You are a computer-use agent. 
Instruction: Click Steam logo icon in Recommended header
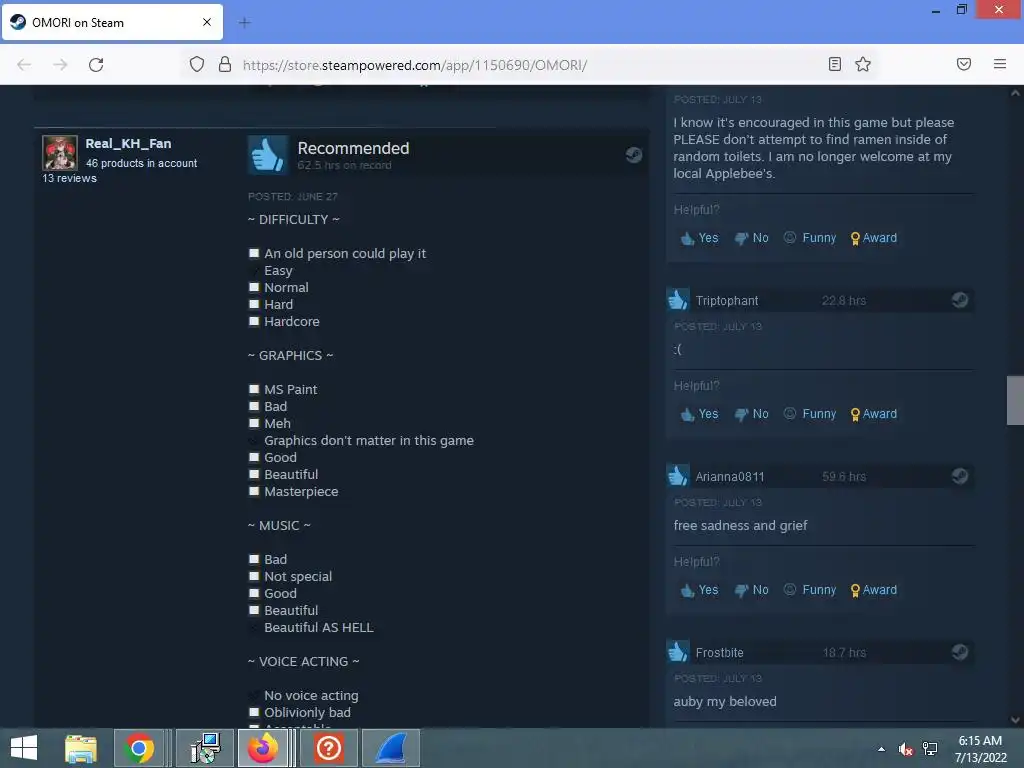click(633, 155)
